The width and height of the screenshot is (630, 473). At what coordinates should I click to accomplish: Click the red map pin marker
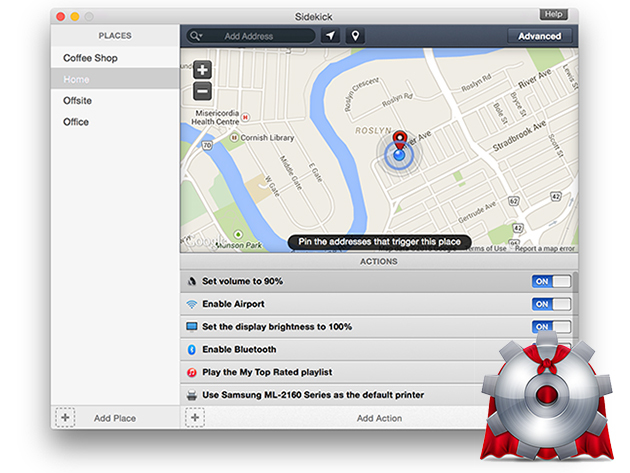pos(399,140)
